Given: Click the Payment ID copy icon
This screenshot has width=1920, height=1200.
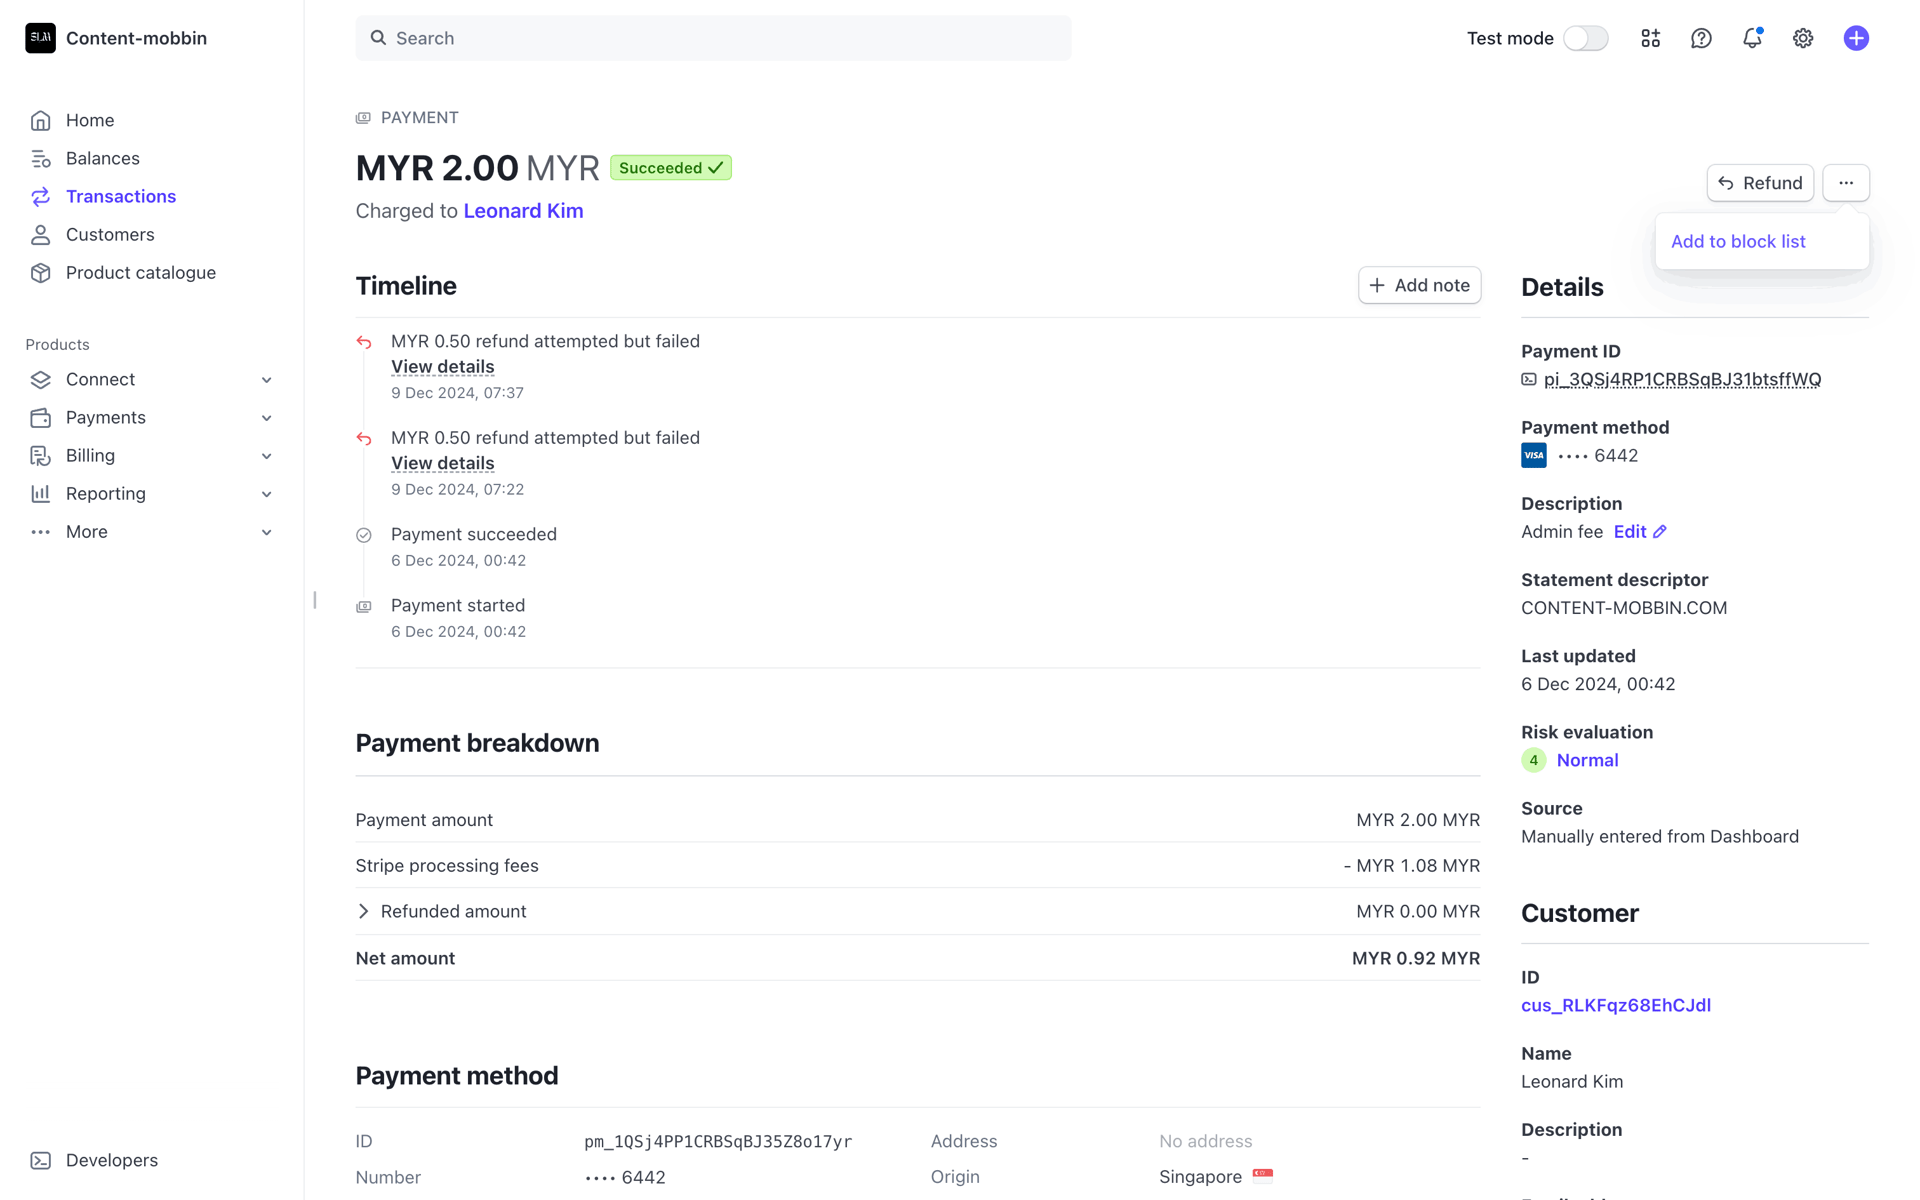Looking at the screenshot, I should click(x=1529, y=379).
